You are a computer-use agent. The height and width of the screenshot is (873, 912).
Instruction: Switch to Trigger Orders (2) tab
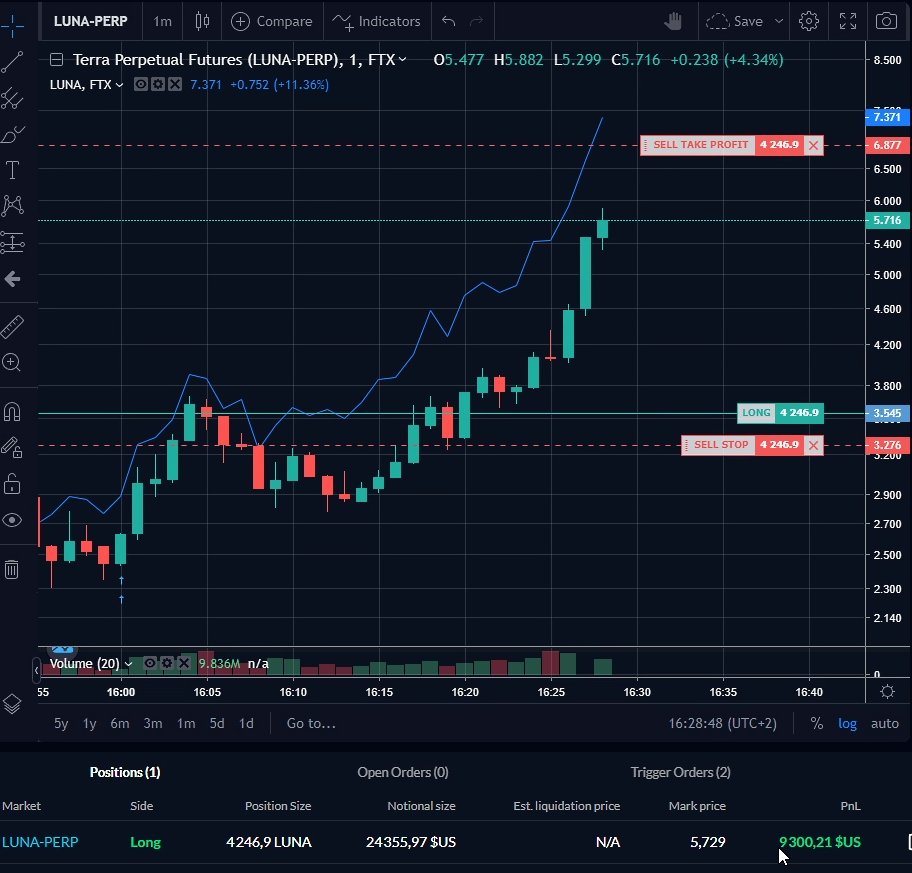click(681, 772)
